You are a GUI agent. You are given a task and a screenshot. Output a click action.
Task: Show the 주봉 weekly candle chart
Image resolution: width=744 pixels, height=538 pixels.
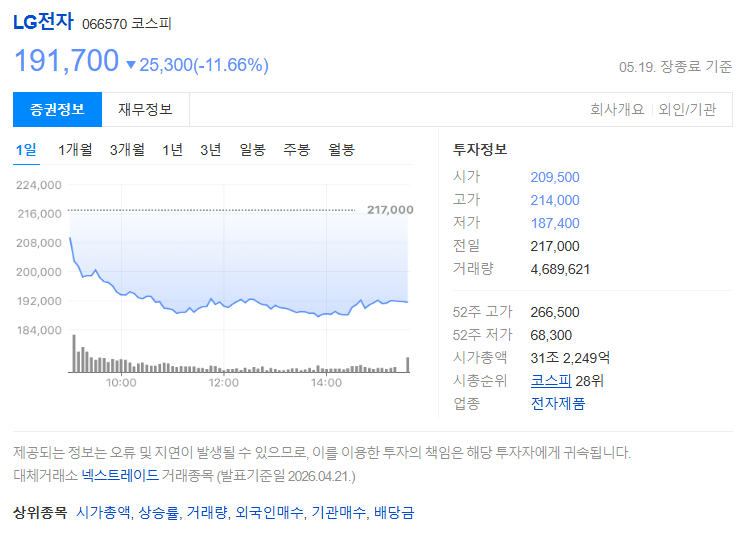pos(297,150)
